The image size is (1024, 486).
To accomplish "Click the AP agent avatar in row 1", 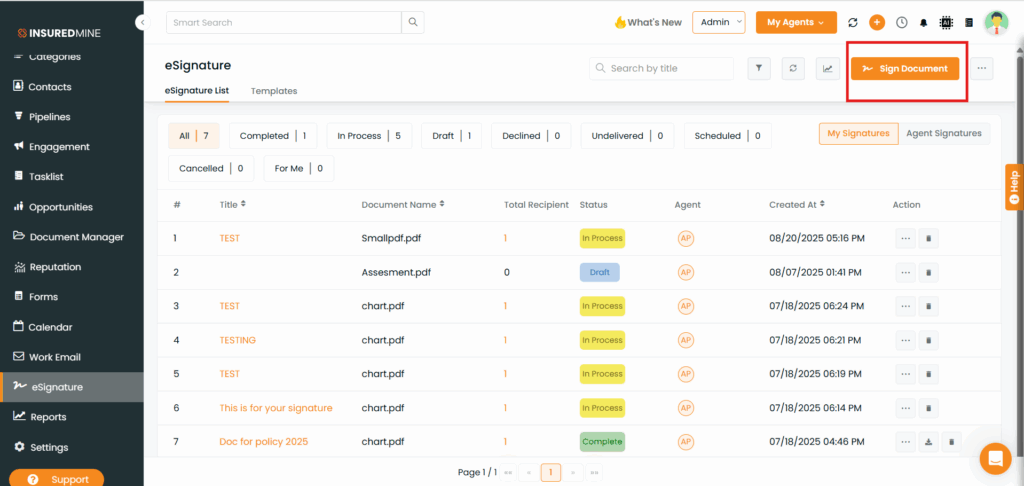I will click(685, 238).
